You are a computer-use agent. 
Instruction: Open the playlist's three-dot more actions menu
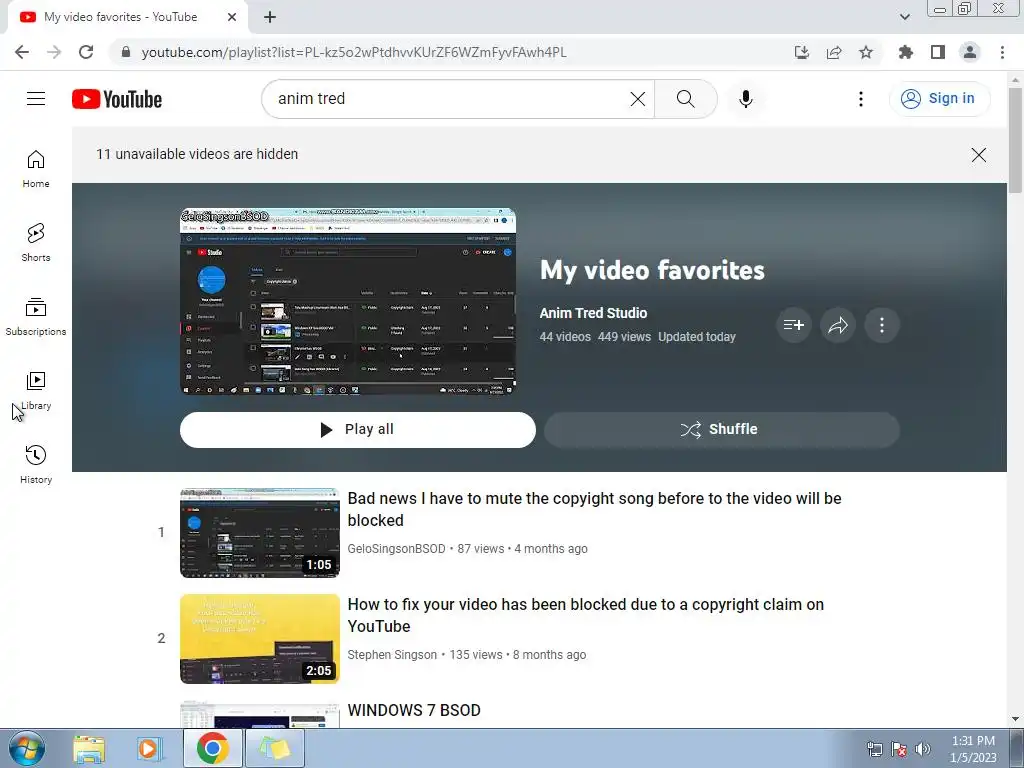point(882,325)
